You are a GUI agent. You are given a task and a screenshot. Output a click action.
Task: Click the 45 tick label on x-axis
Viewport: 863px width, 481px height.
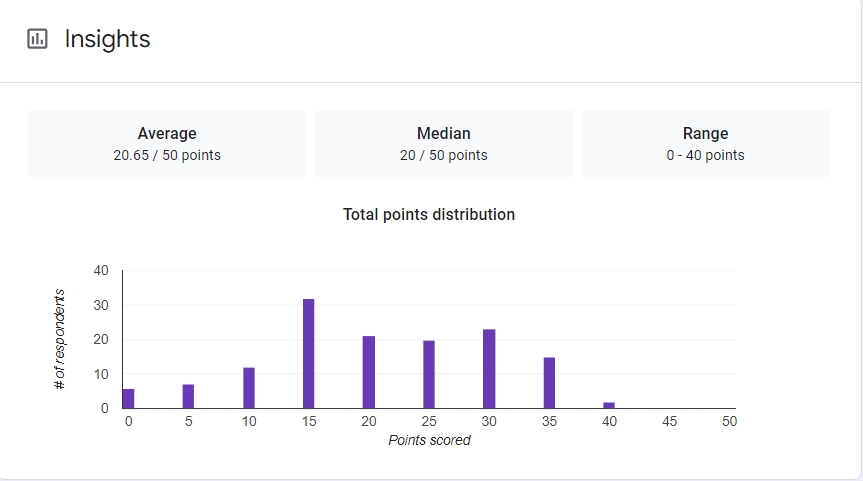(x=669, y=422)
